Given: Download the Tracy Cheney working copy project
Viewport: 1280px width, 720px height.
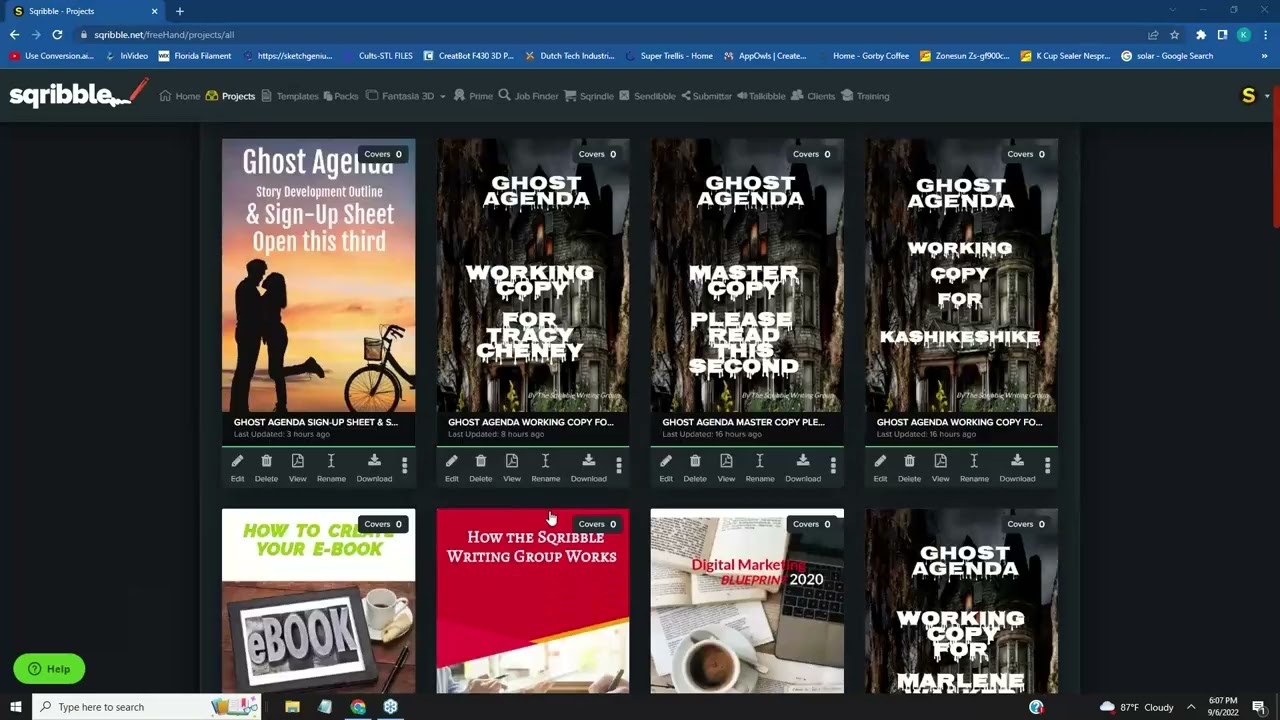Looking at the screenshot, I should pyautogui.click(x=588, y=467).
